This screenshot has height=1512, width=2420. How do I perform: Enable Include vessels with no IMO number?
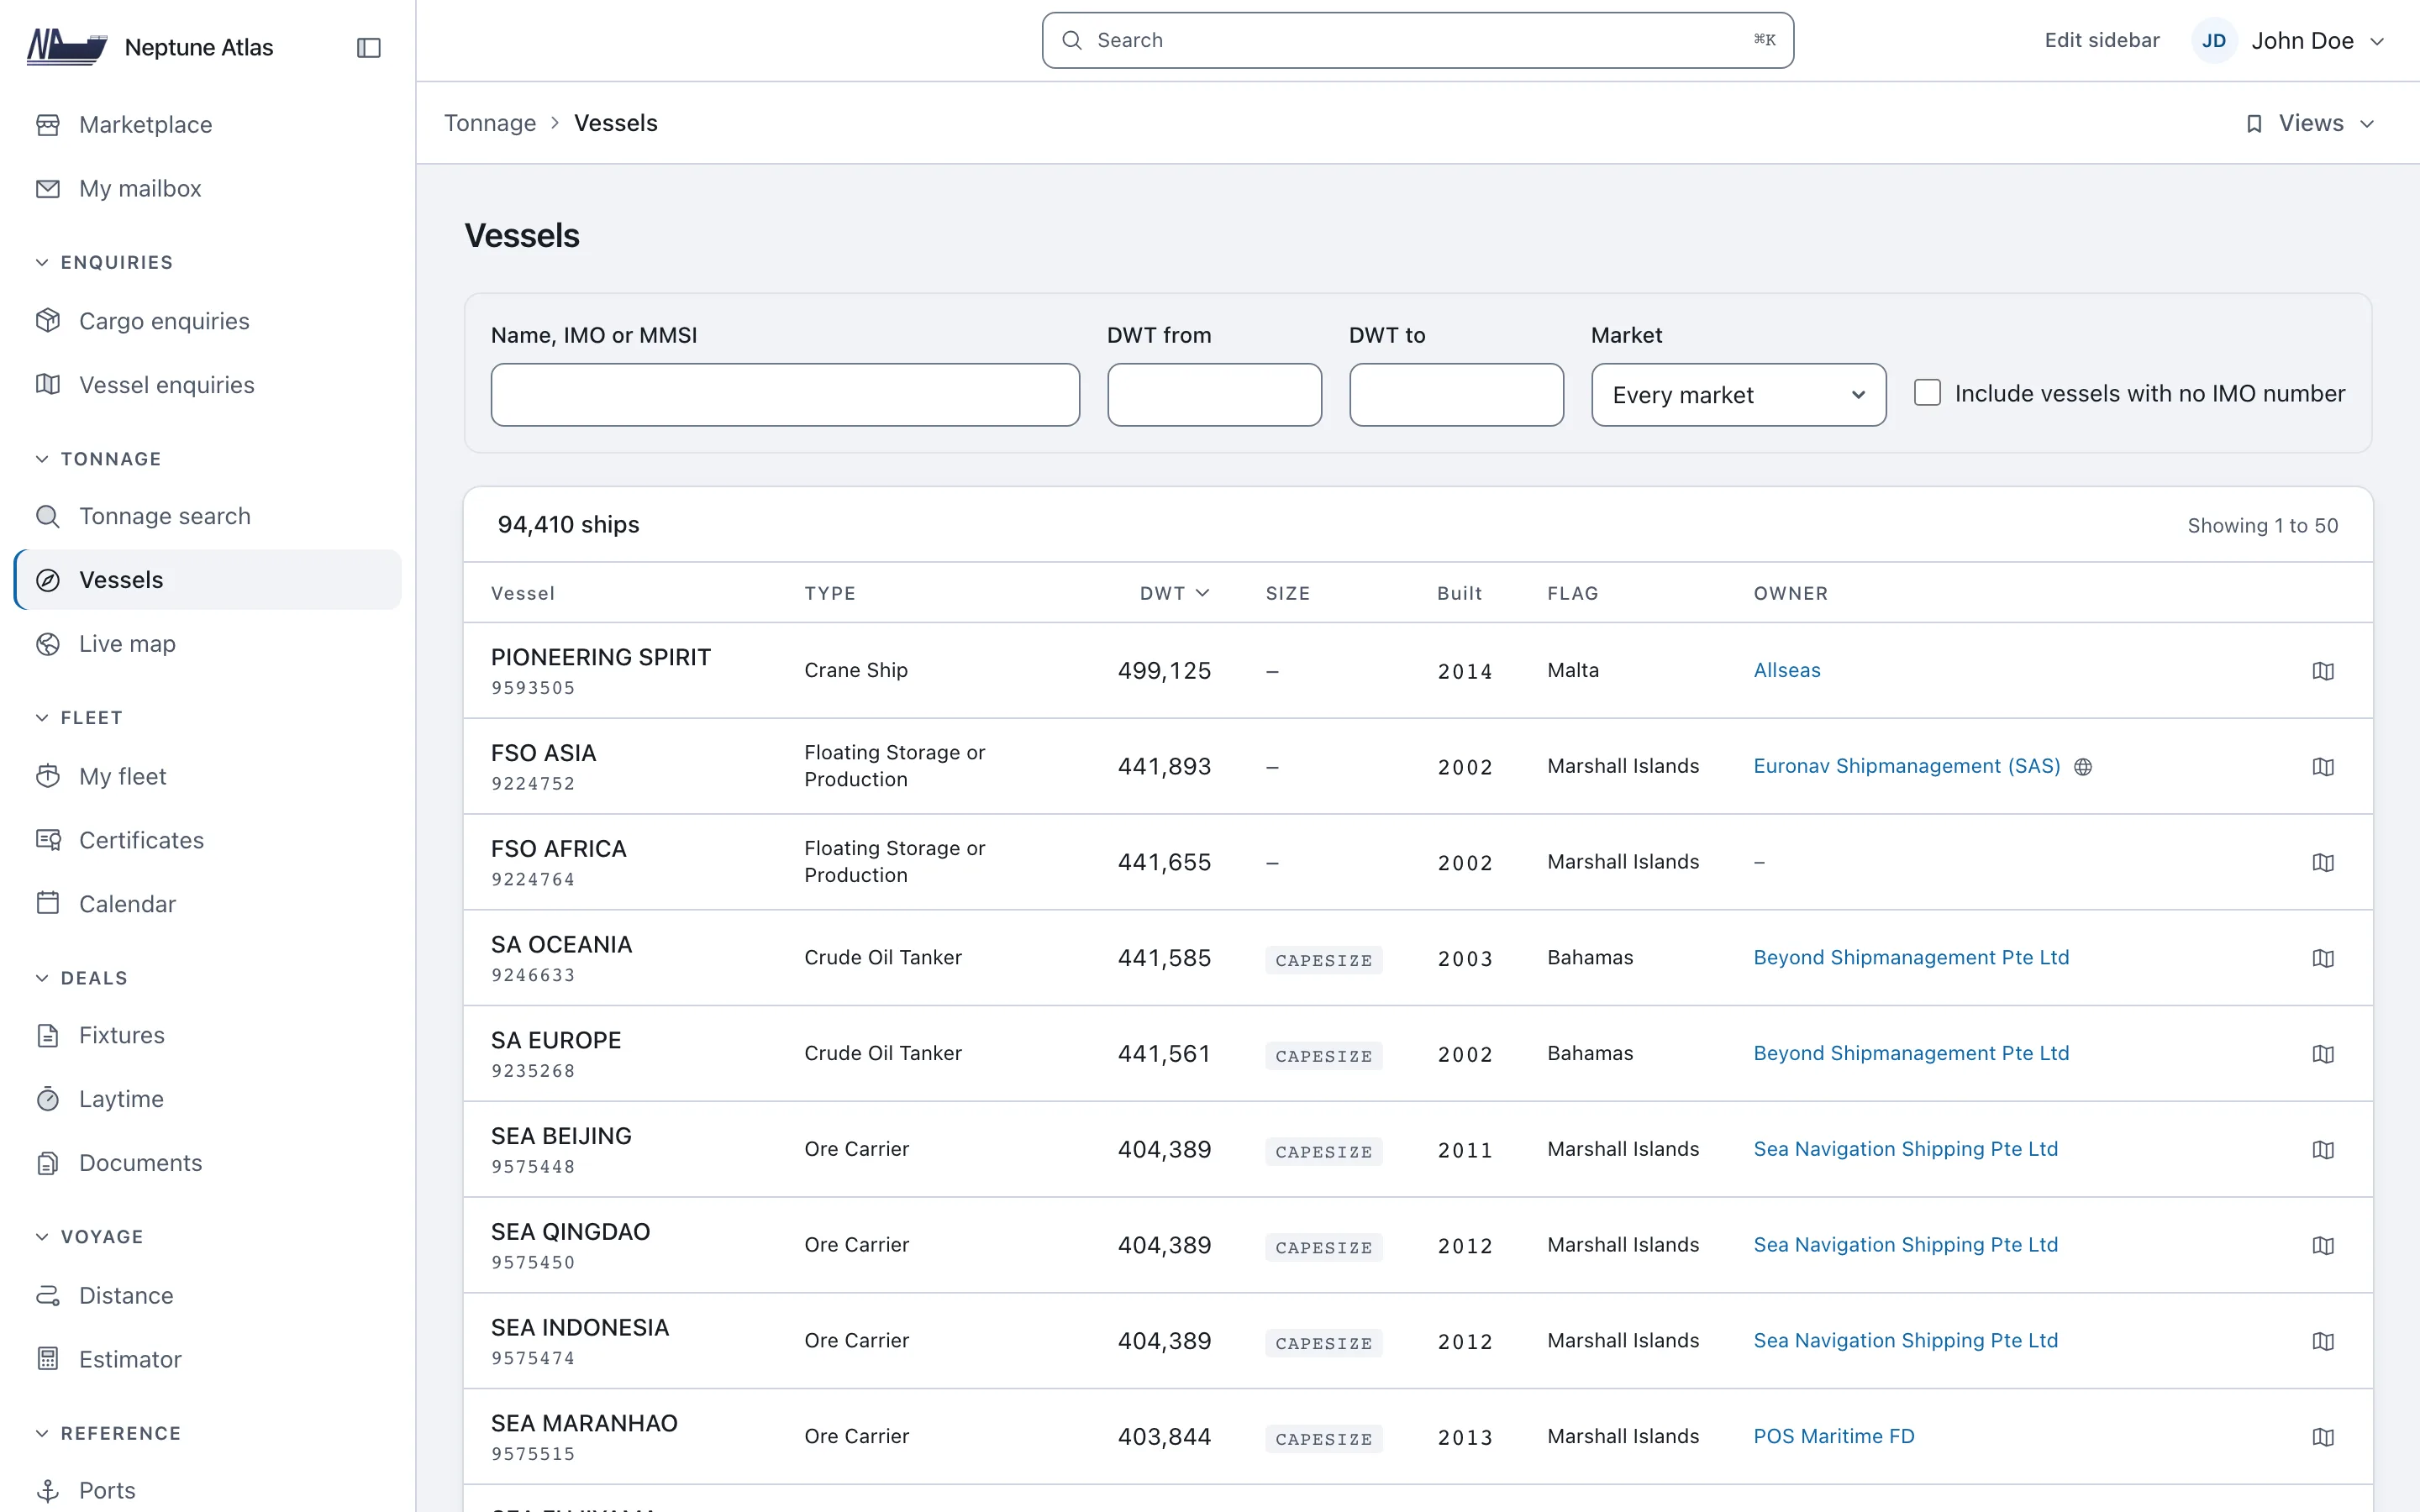[x=1927, y=393]
